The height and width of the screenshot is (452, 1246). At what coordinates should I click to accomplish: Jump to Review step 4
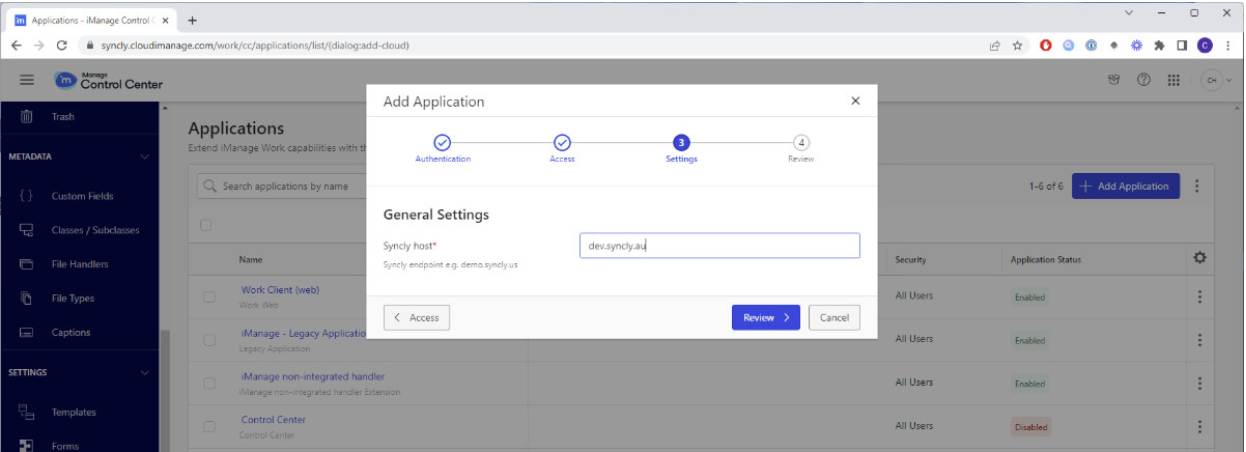801,148
